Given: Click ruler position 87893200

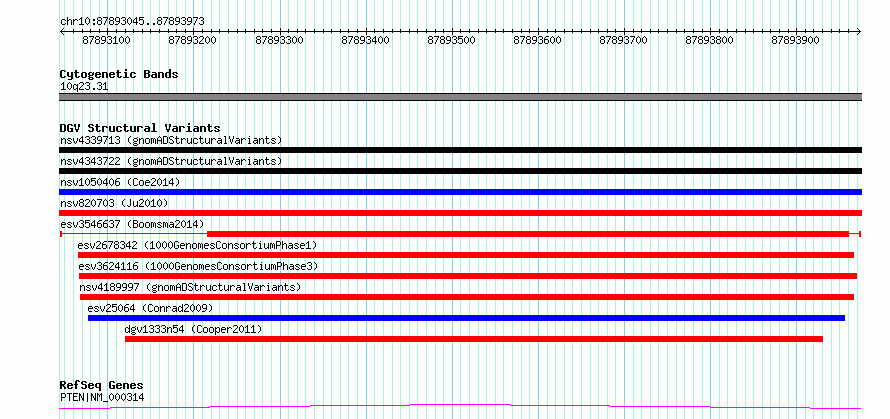Looking at the screenshot, I should pyautogui.click(x=192, y=40).
